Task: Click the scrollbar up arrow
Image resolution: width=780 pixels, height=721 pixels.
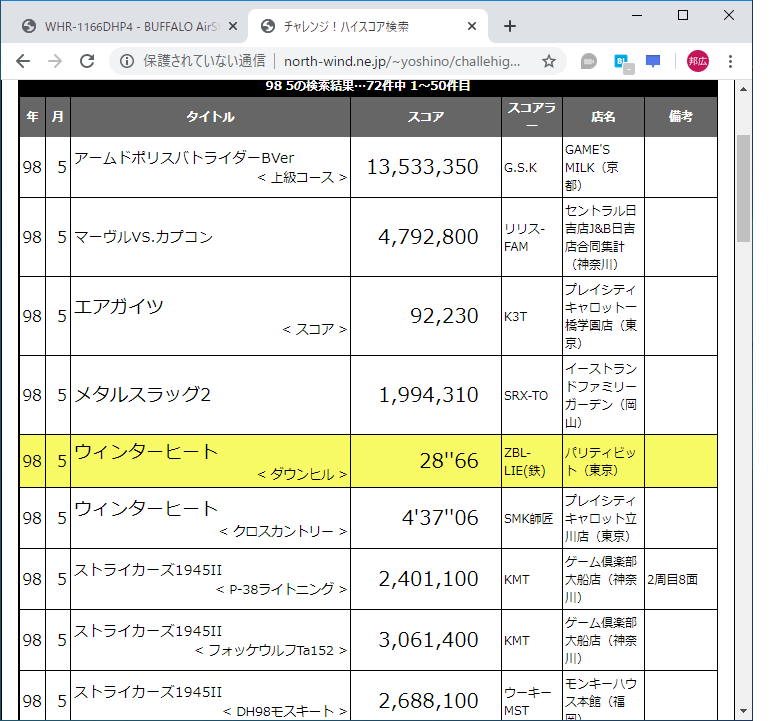Action: tap(743, 89)
